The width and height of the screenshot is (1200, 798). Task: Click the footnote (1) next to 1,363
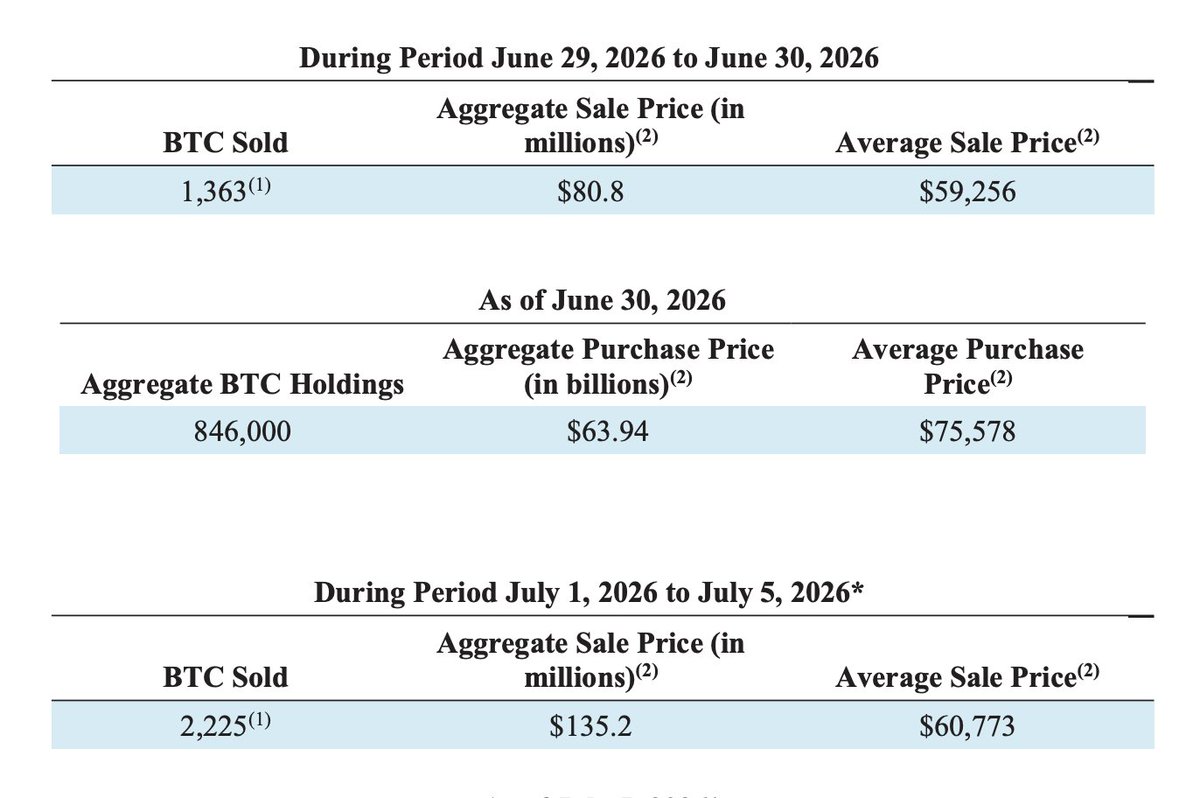pyautogui.click(x=259, y=186)
